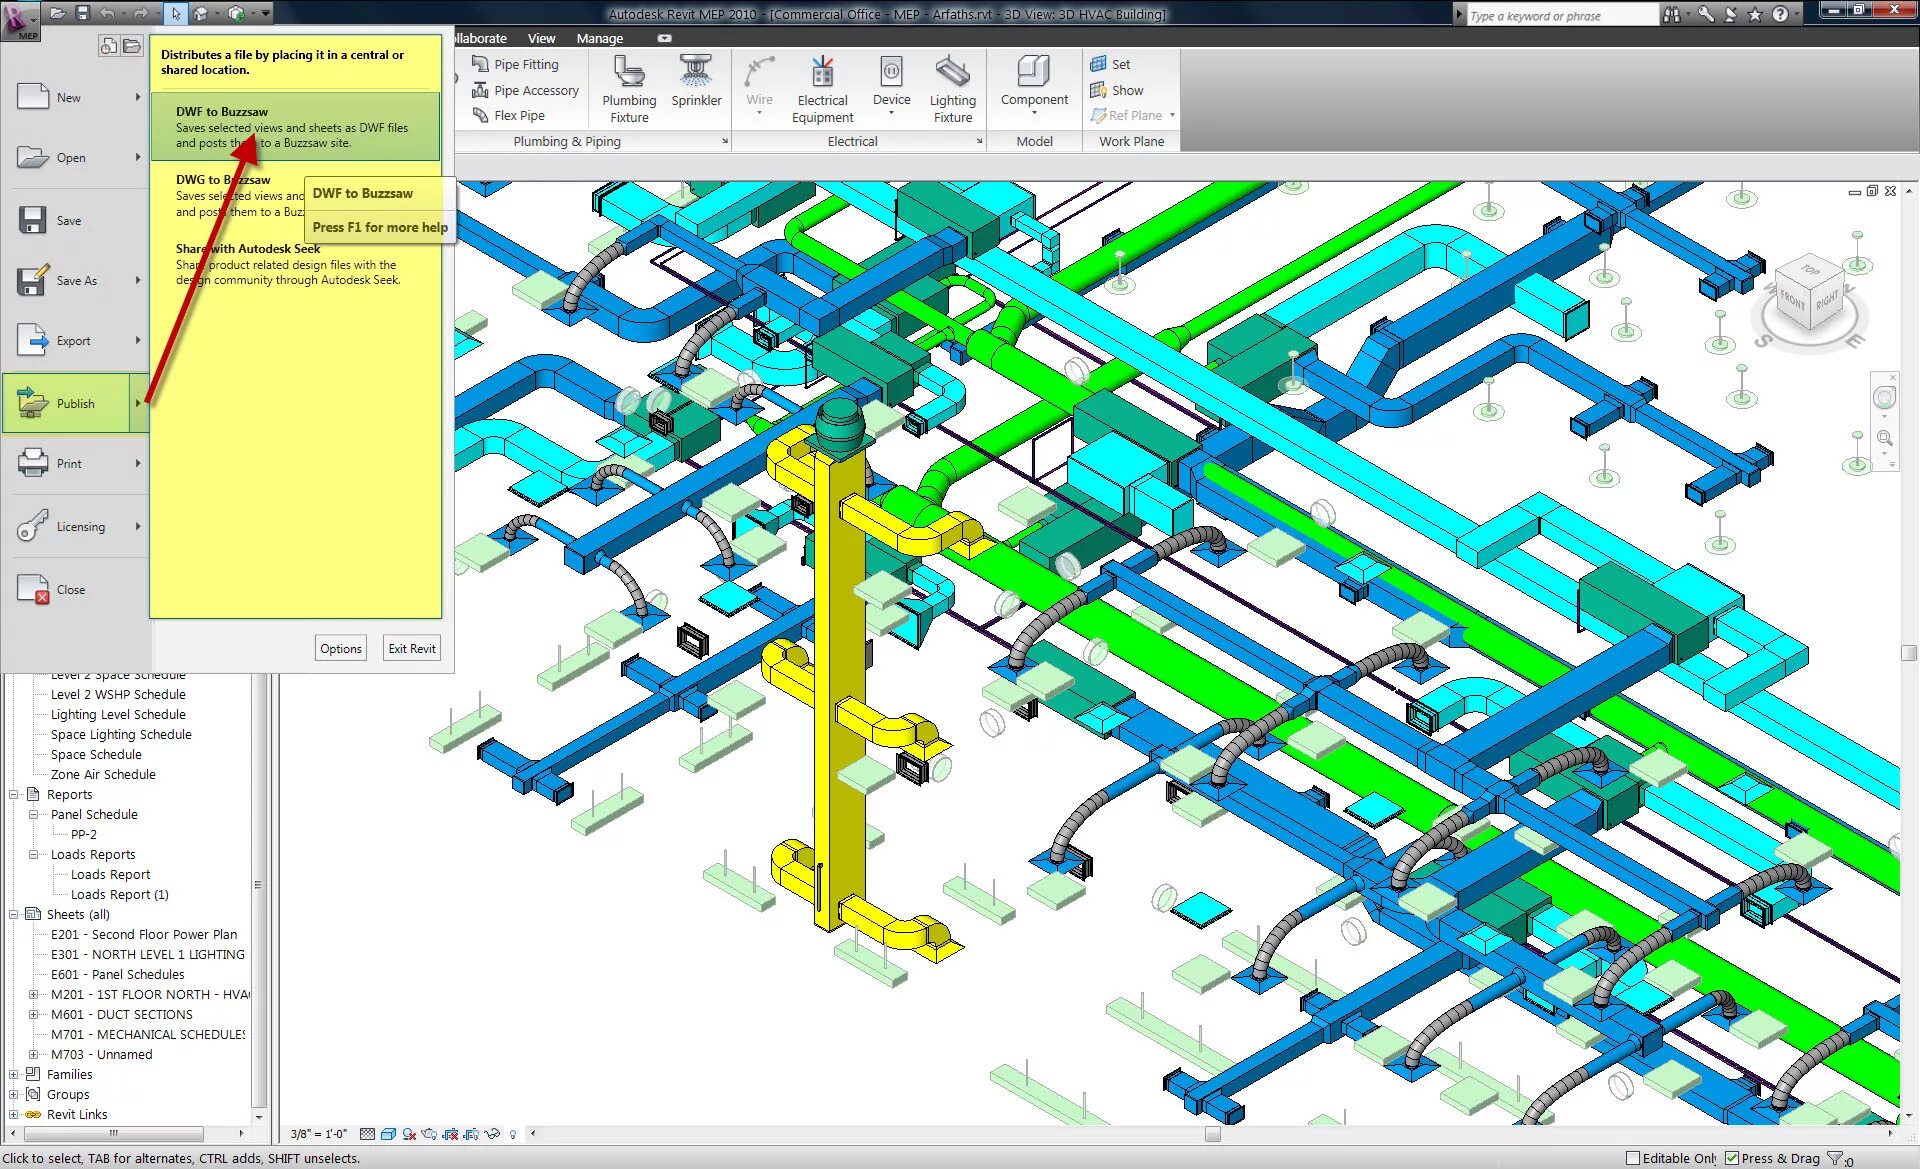
Task: Open the Manage ribbon tab
Action: [599, 38]
